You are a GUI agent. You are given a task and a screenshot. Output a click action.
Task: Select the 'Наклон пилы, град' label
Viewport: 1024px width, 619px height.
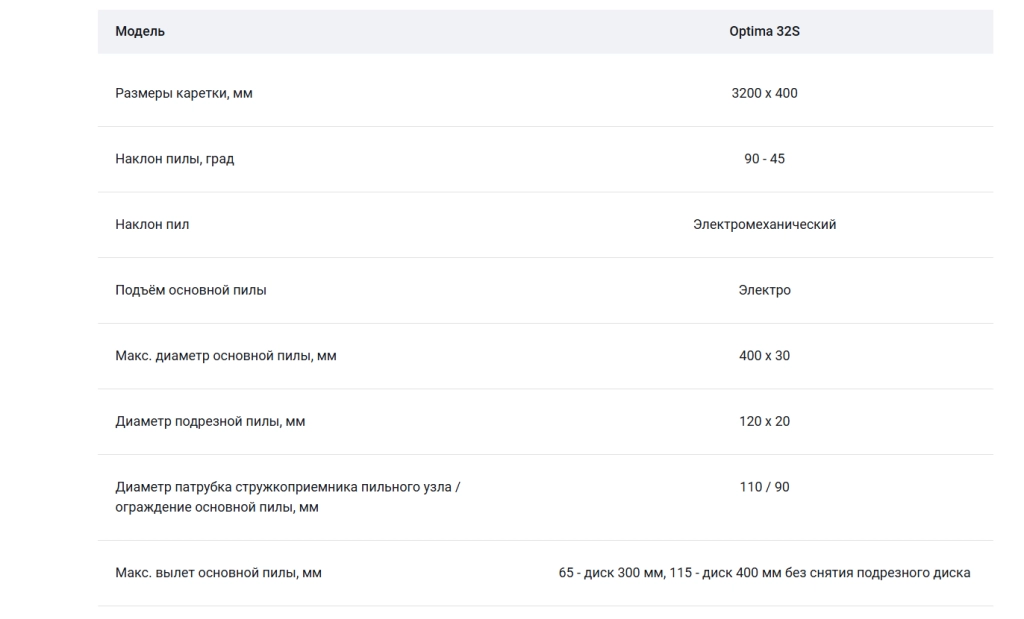tap(174, 159)
